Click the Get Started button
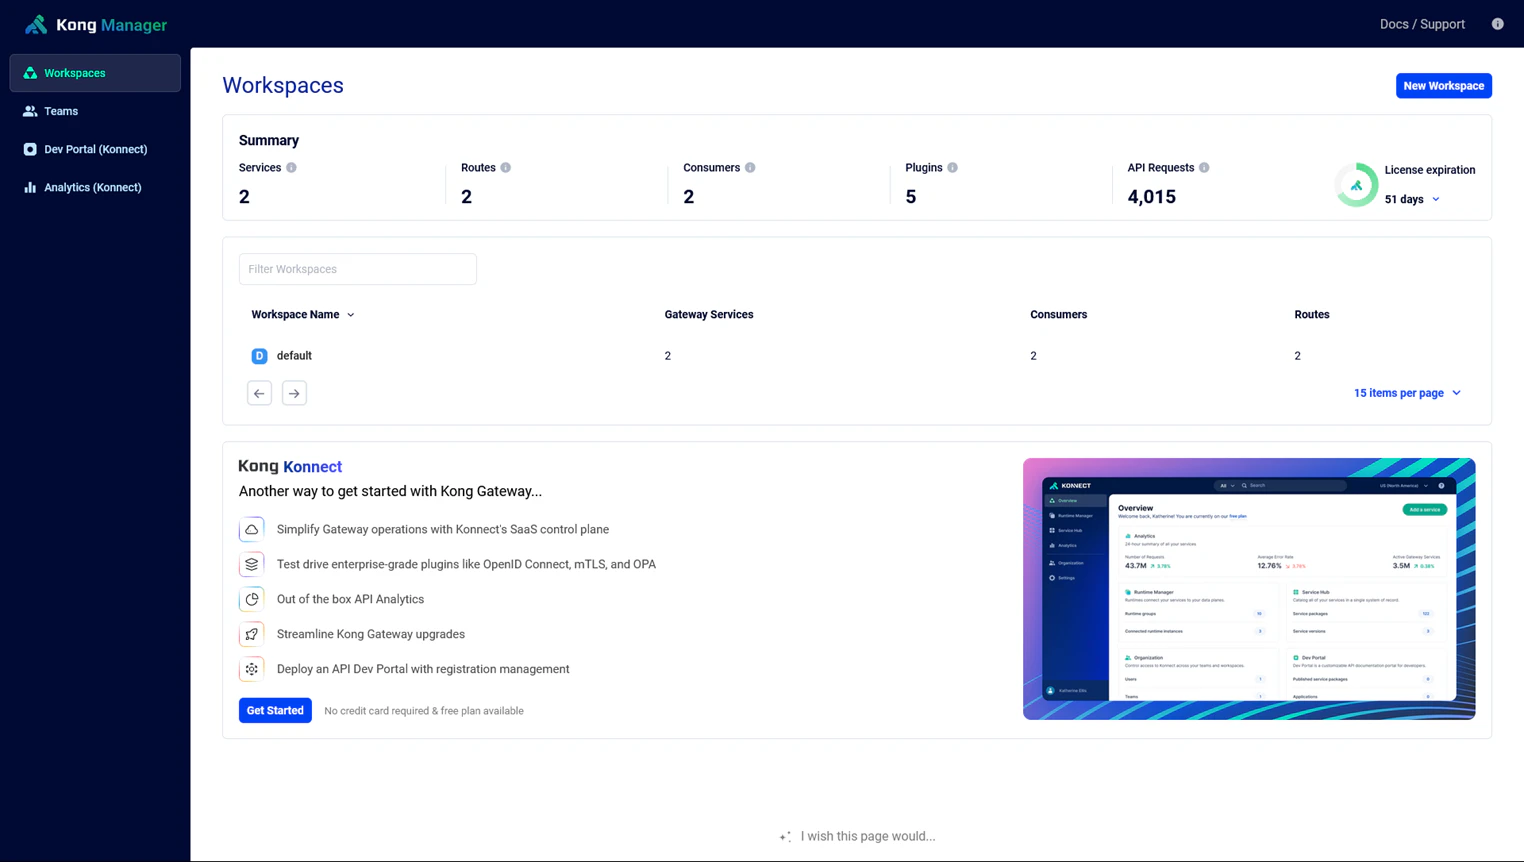The width and height of the screenshot is (1524, 862). coord(275,710)
